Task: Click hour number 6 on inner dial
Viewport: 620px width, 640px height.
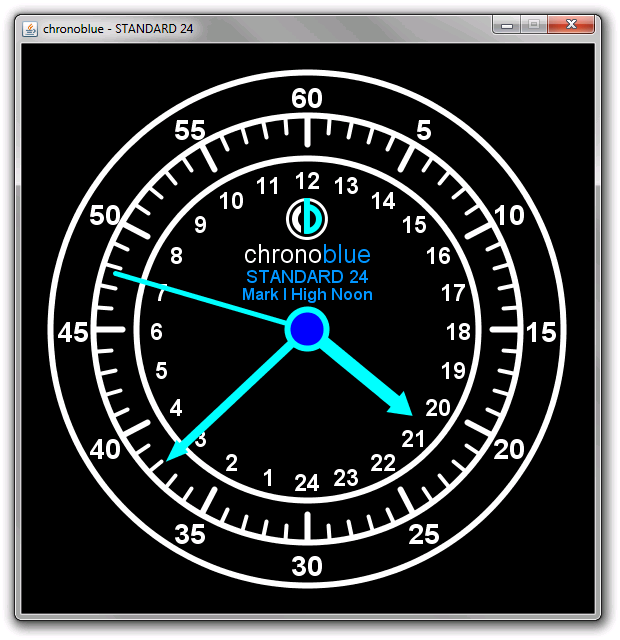Action: 156,333
